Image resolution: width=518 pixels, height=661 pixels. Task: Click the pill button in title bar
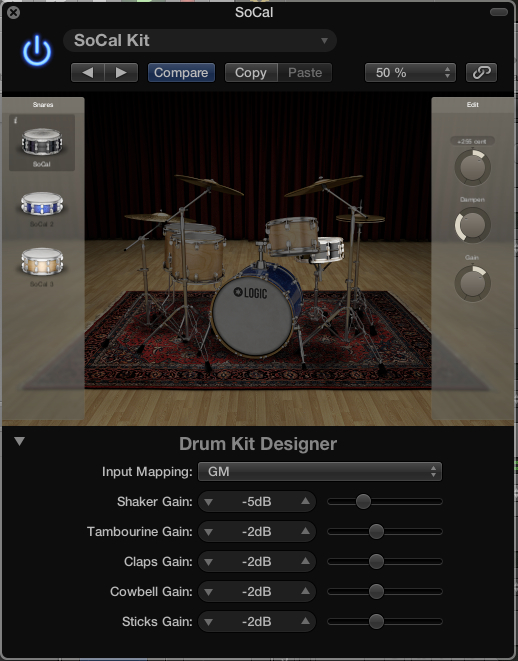click(x=499, y=12)
